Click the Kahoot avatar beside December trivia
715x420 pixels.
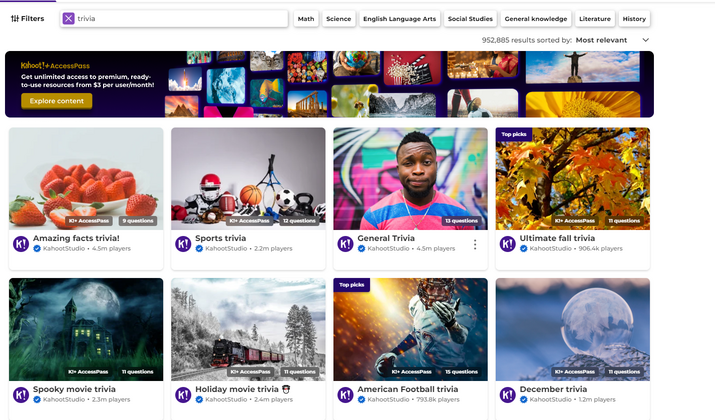[508, 394]
